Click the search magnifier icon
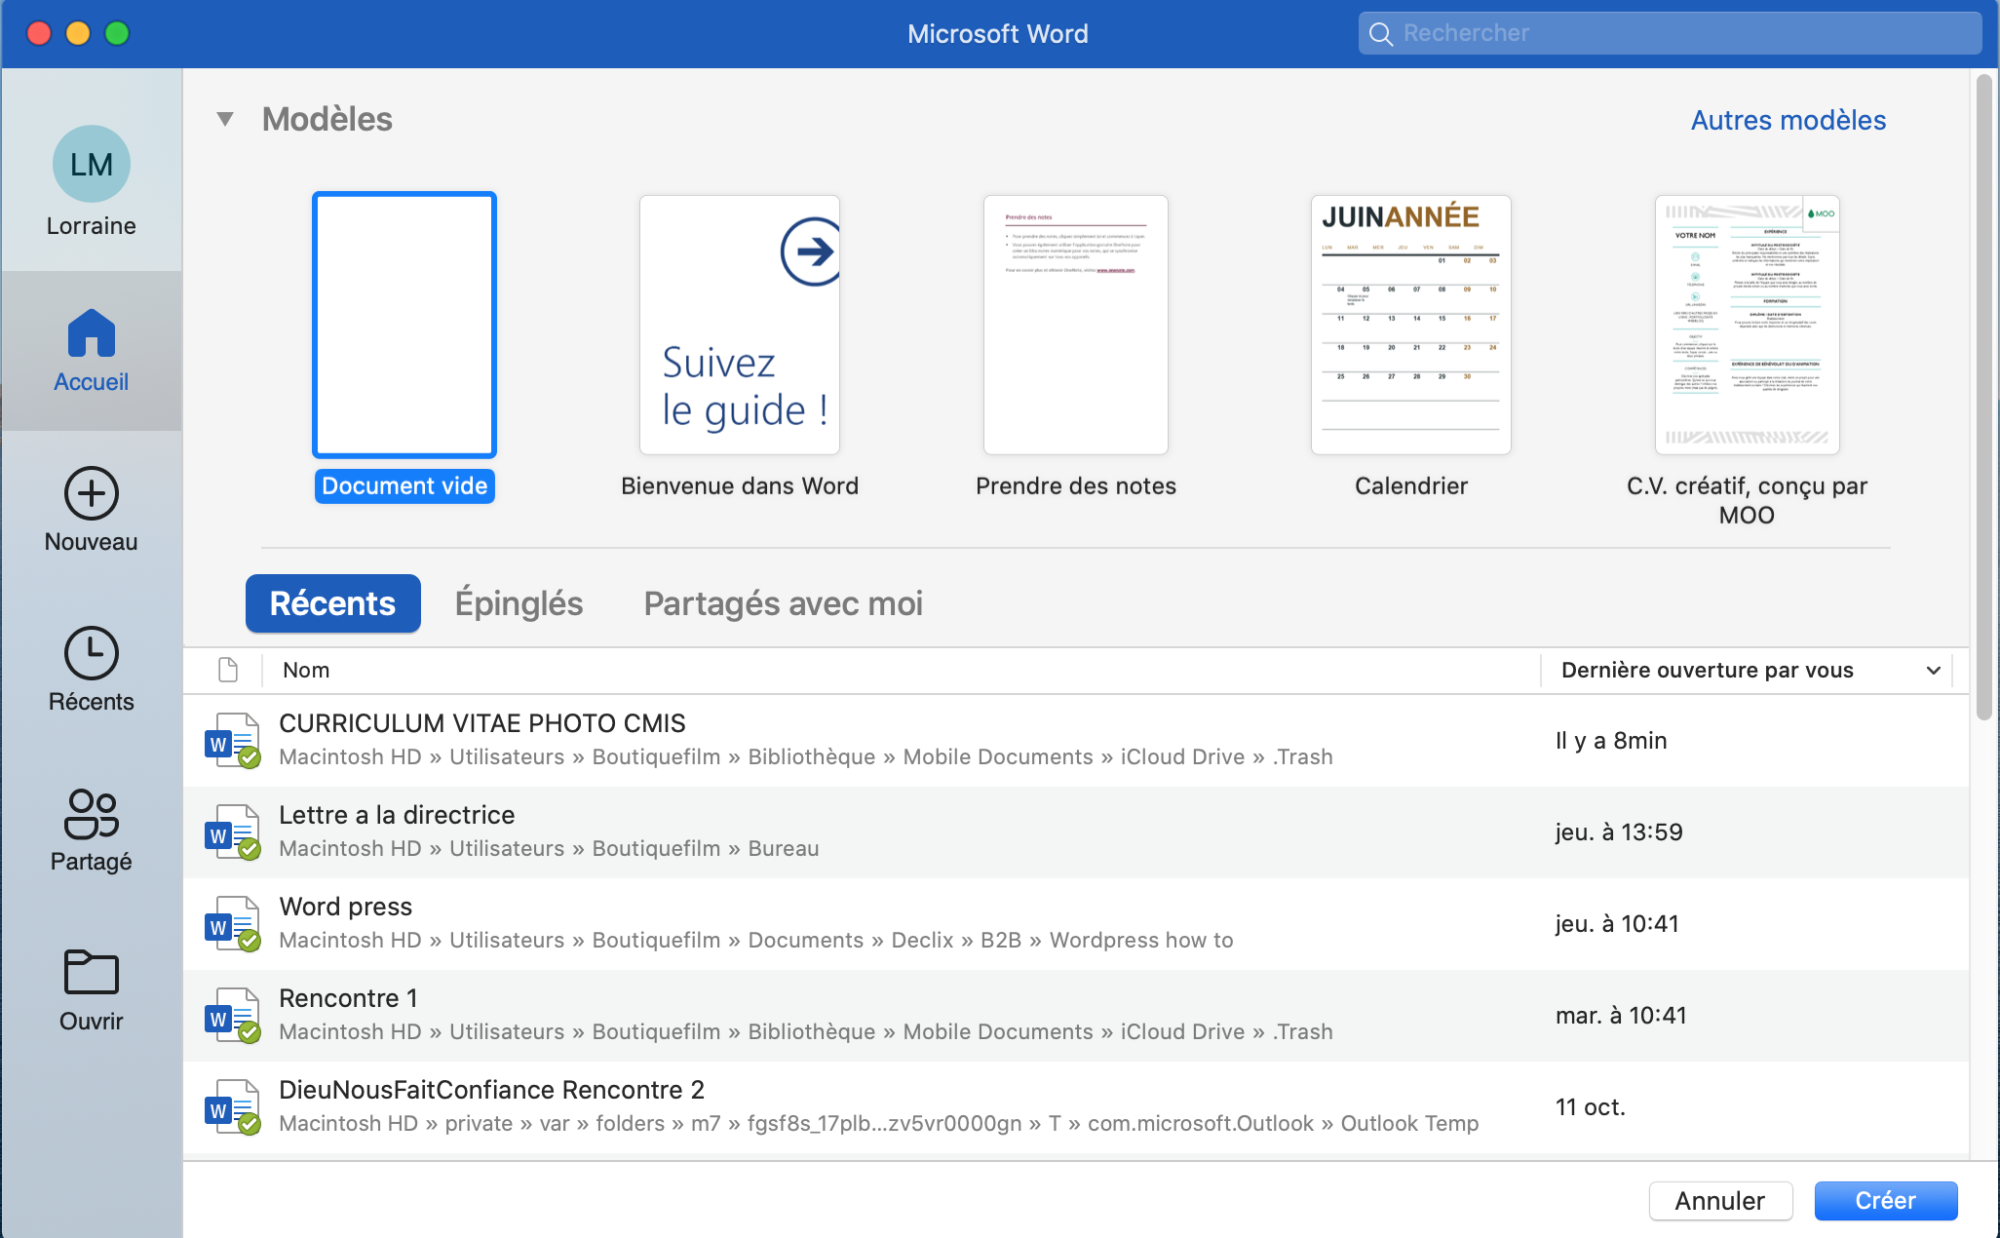This screenshot has width=2000, height=1238. pyautogui.click(x=1381, y=34)
